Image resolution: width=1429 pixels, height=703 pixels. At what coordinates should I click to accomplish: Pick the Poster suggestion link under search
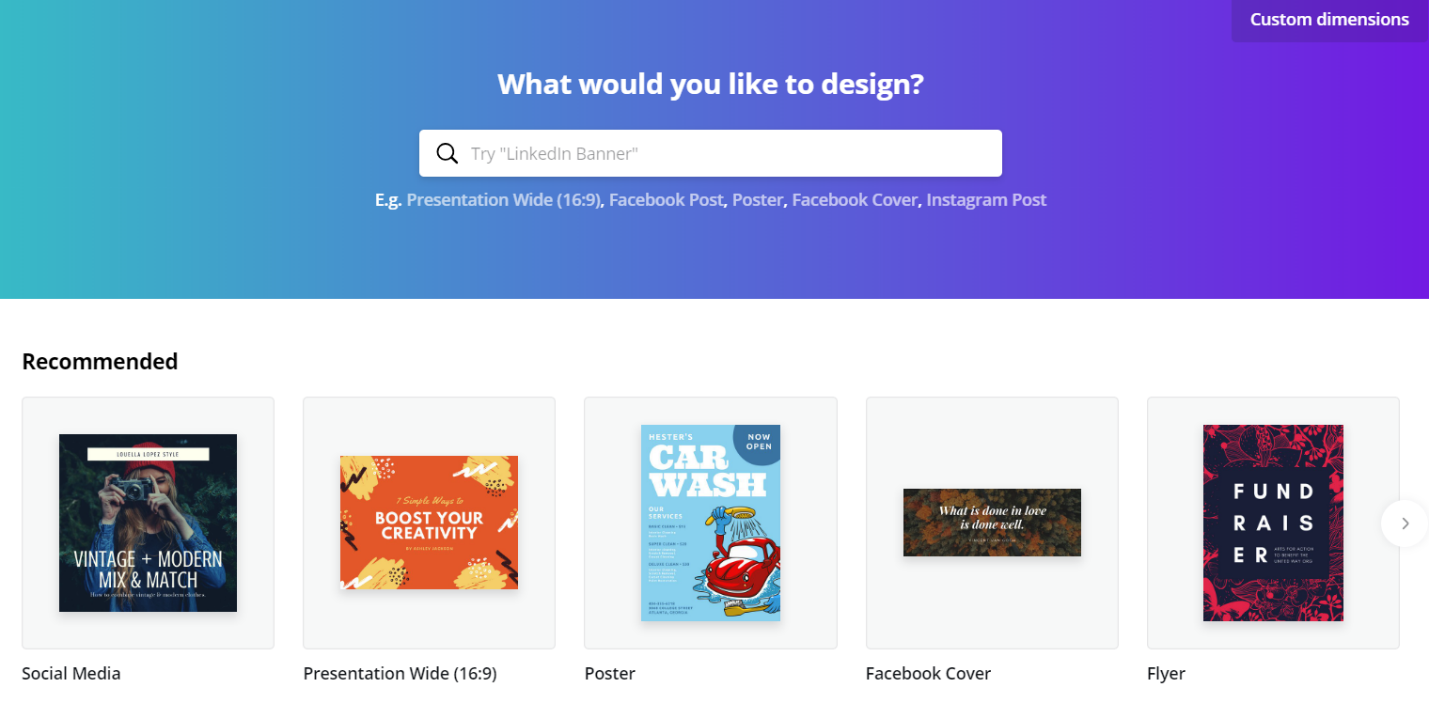click(x=757, y=200)
